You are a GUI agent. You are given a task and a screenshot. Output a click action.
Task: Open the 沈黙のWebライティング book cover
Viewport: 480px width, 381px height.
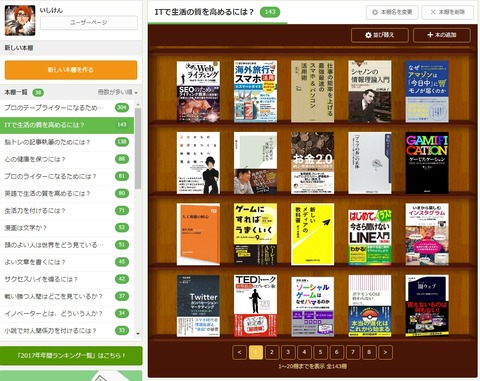[x=198, y=92]
